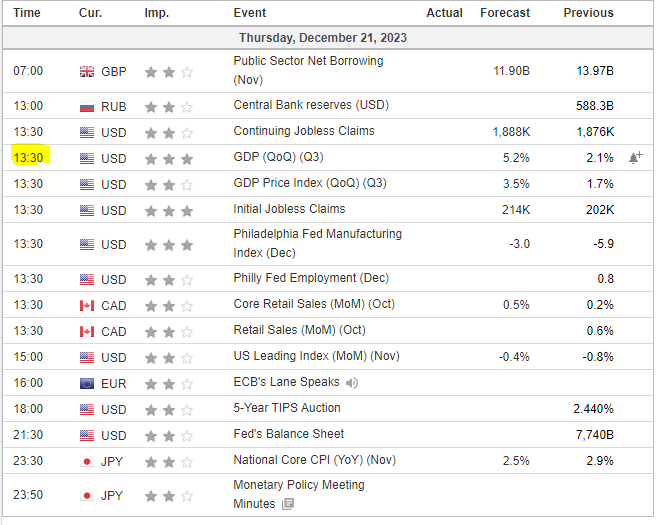Click the EU flag icon next to EUR

coord(87,383)
